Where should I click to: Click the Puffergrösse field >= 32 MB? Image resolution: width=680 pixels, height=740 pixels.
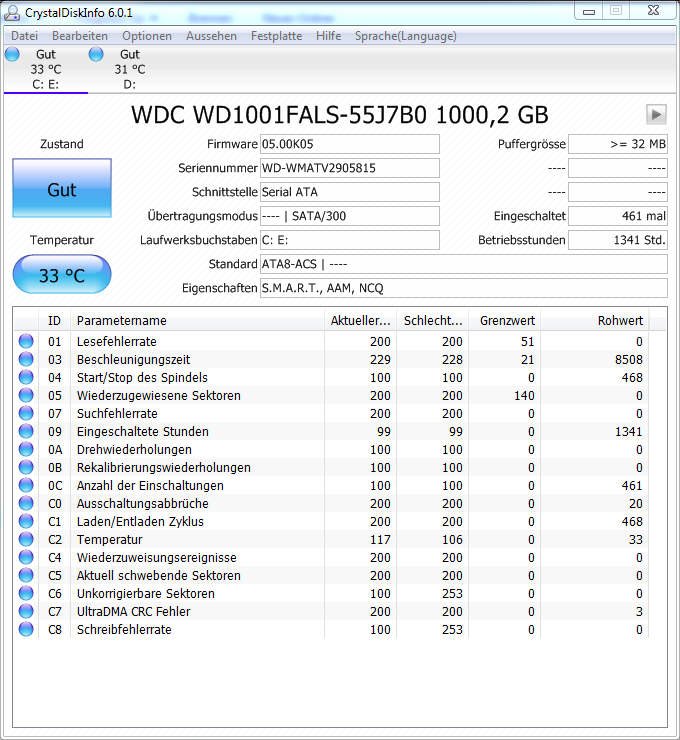(618, 144)
